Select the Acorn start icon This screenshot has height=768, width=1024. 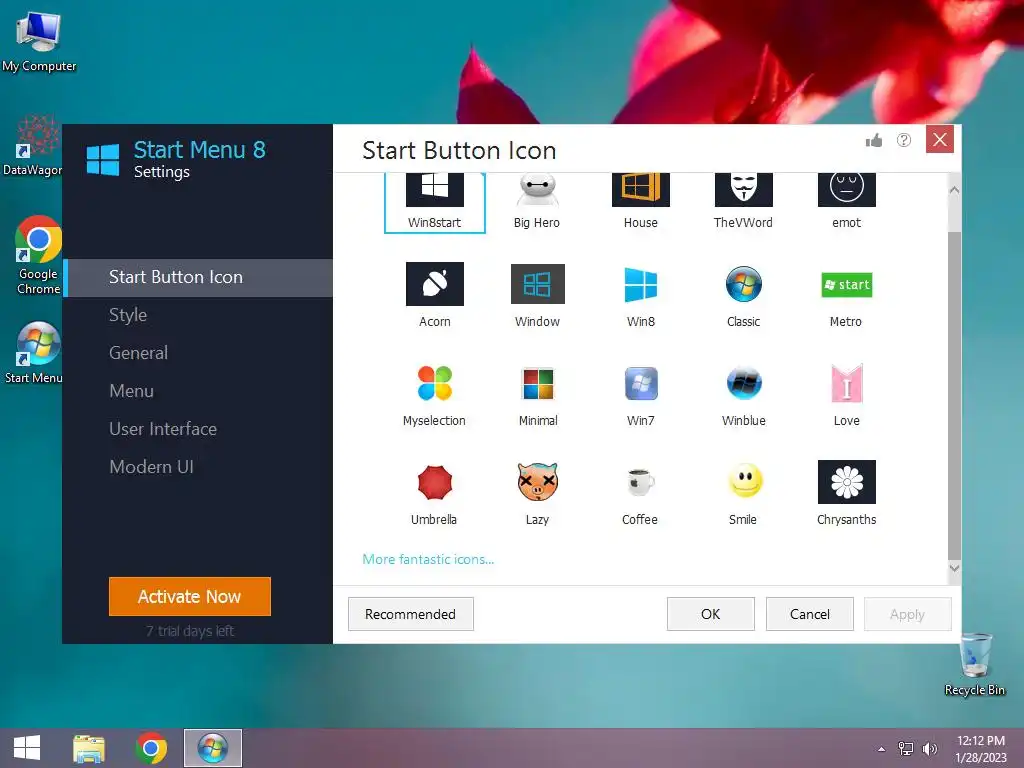point(434,295)
